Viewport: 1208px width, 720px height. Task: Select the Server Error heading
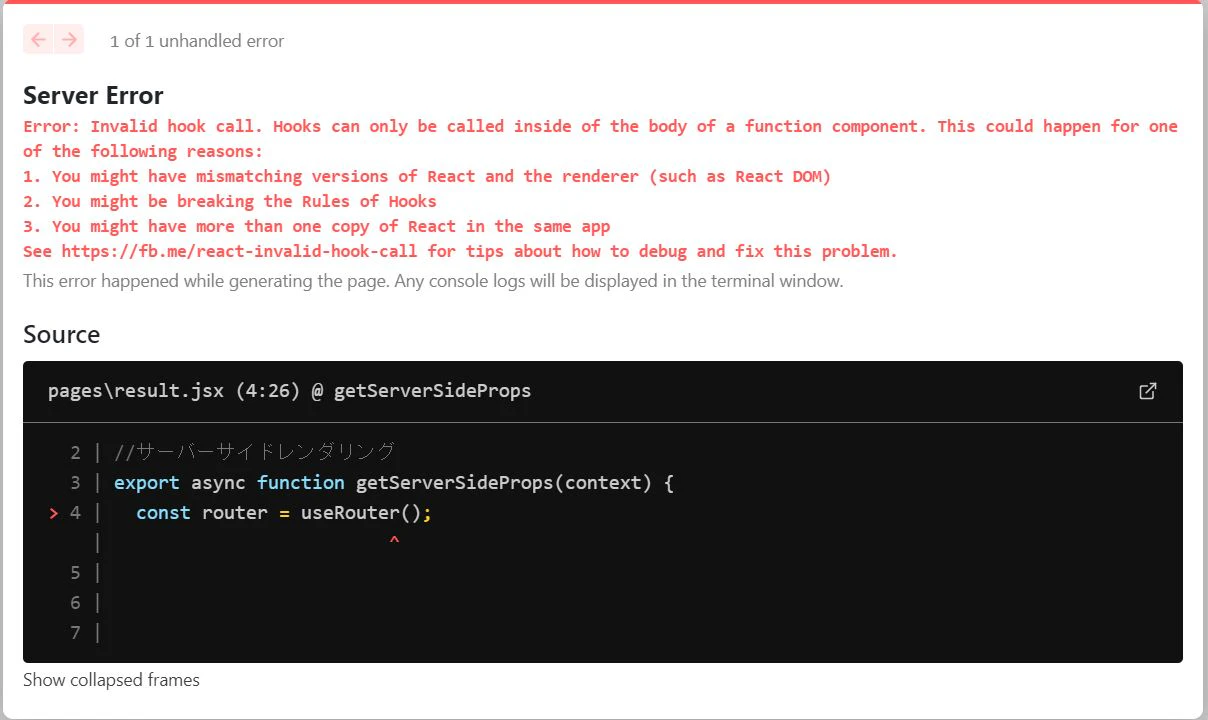coord(93,96)
